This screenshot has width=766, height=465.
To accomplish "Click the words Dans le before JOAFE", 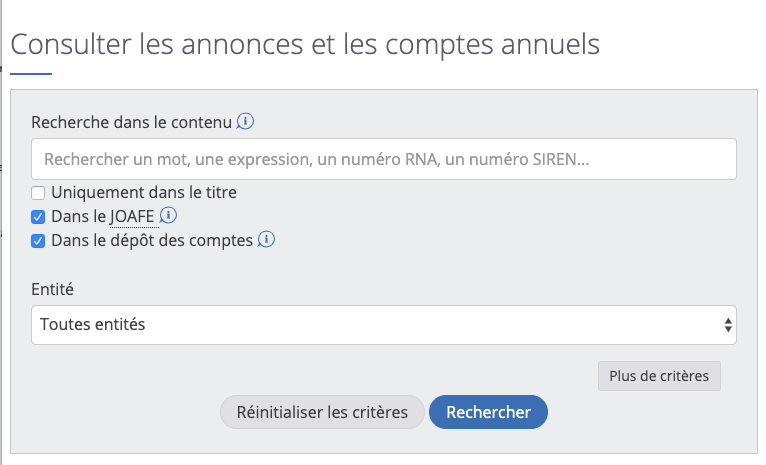I will click(x=79, y=216).
